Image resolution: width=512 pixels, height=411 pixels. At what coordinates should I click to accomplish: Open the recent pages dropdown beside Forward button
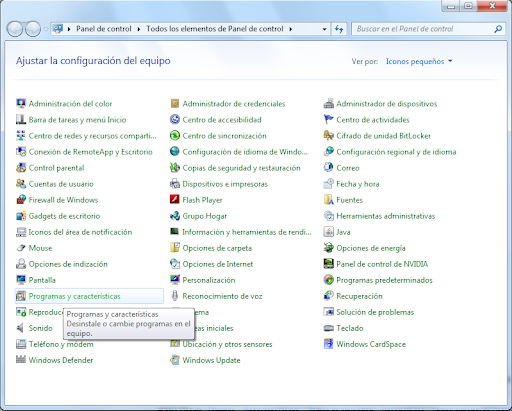click(46, 29)
